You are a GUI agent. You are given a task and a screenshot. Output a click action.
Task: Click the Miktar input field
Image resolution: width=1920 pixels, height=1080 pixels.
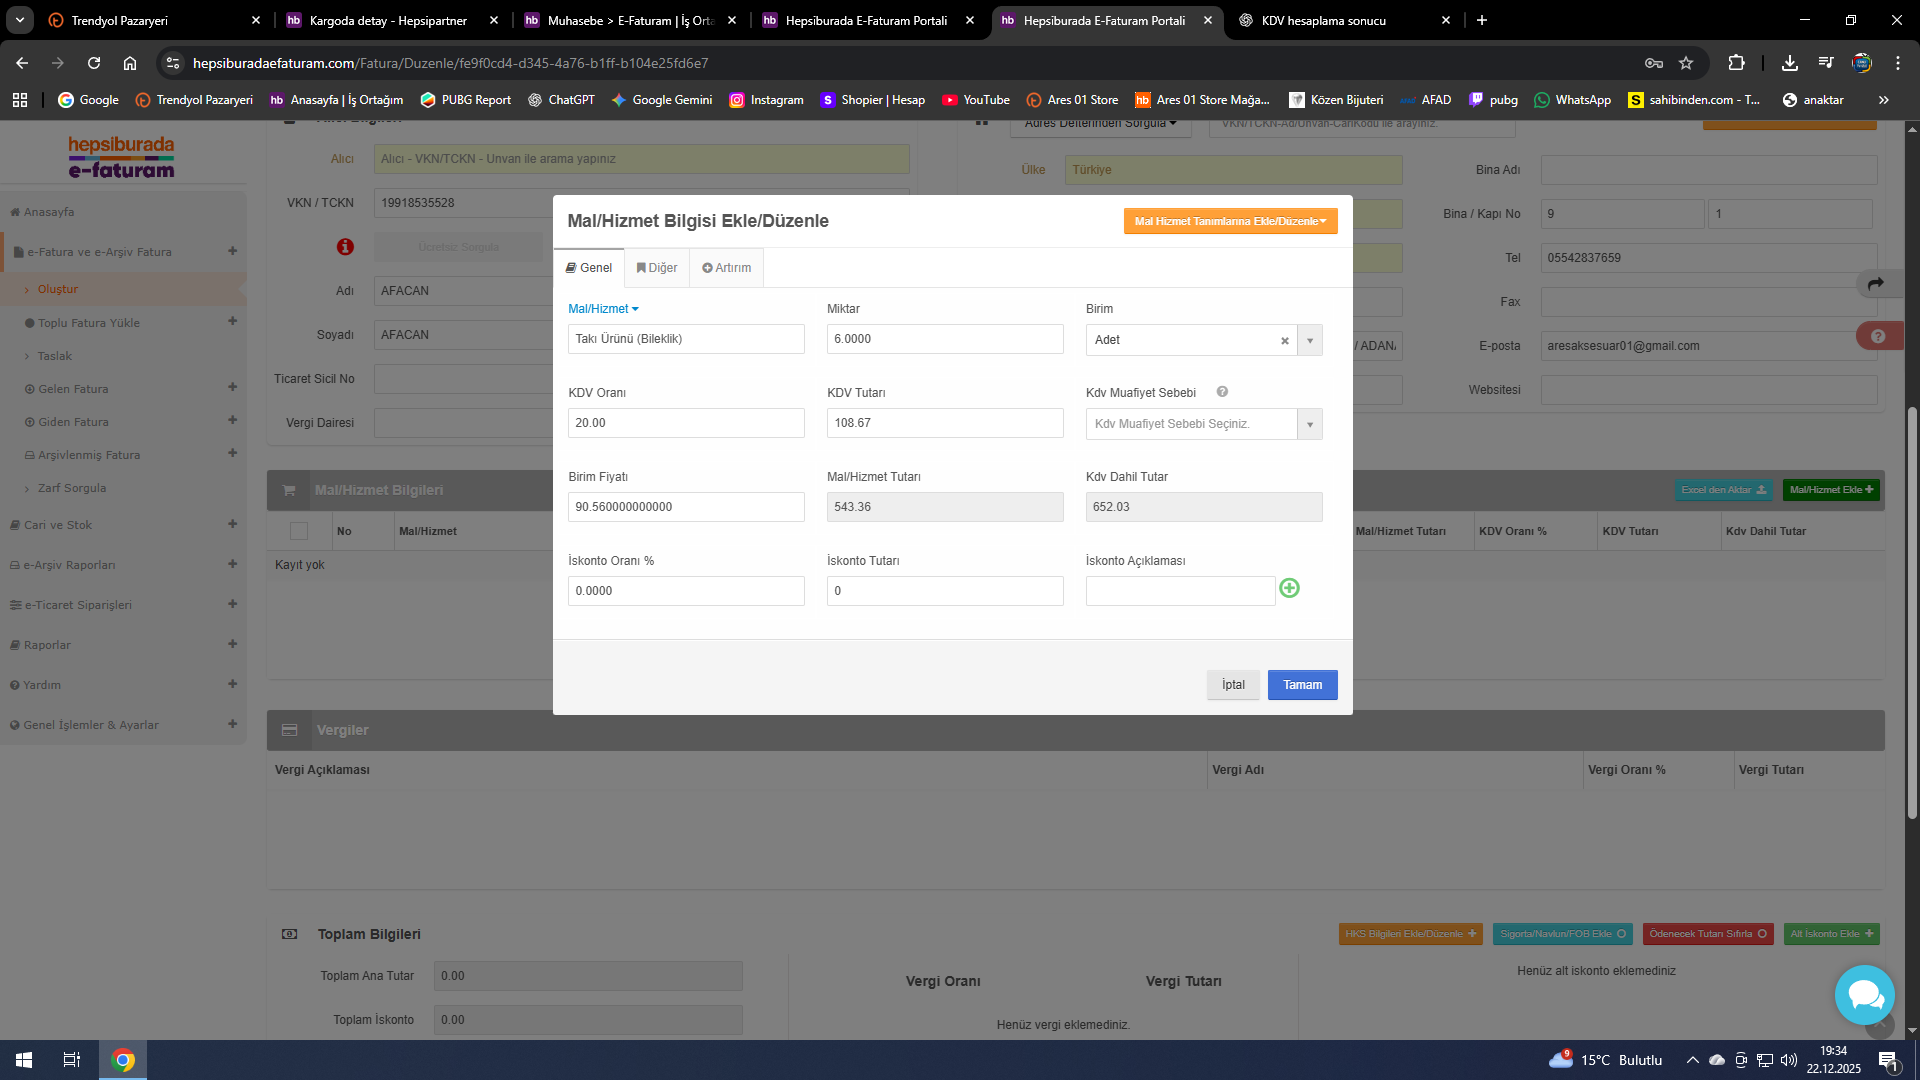(x=945, y=339)
